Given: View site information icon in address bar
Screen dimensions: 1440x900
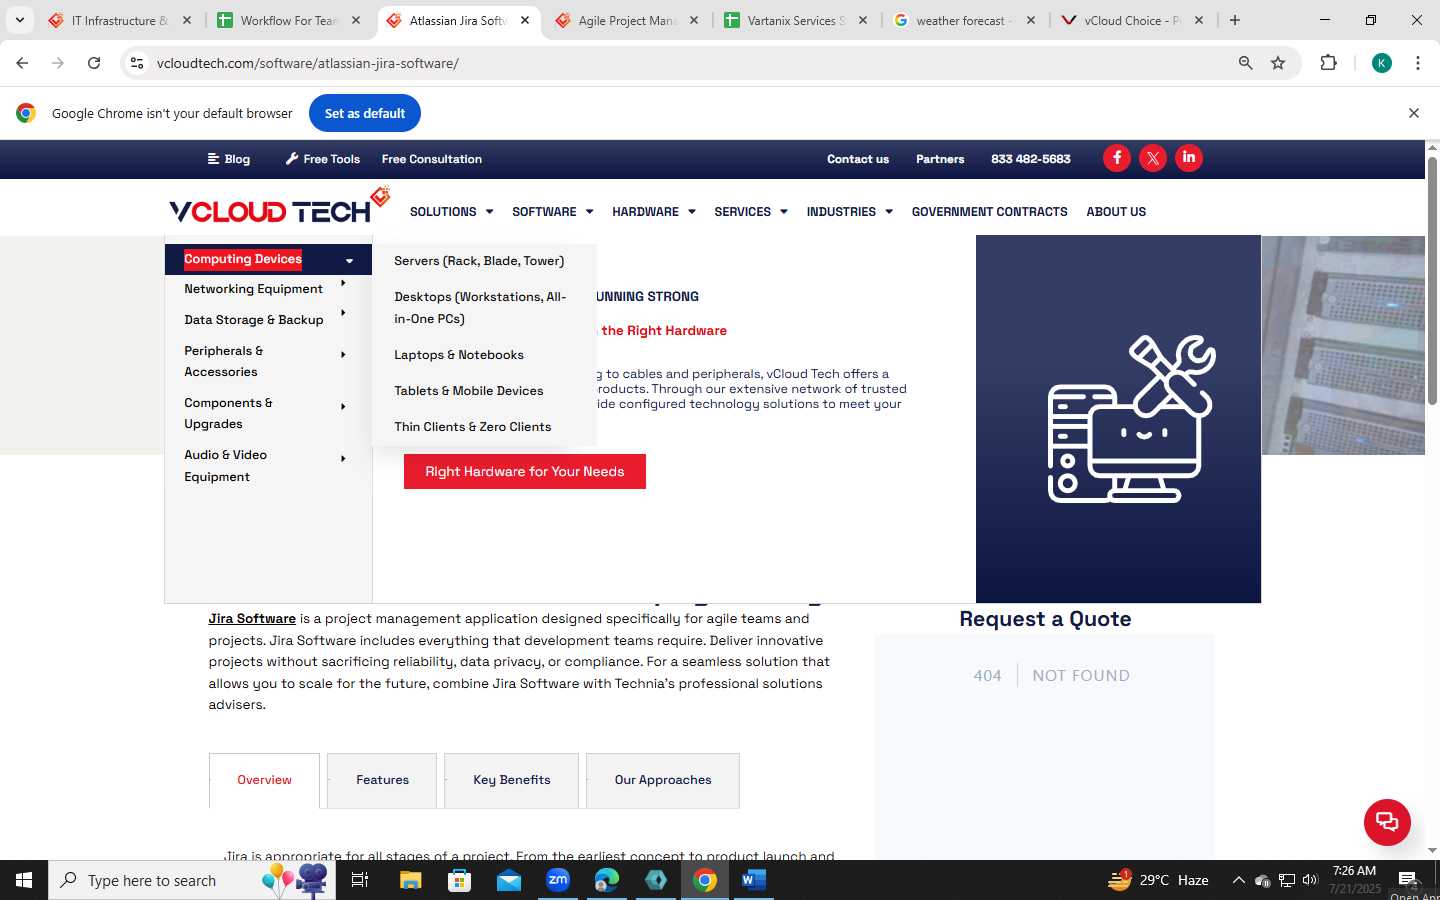Looking at the screenshot, I should coord(137,63).
